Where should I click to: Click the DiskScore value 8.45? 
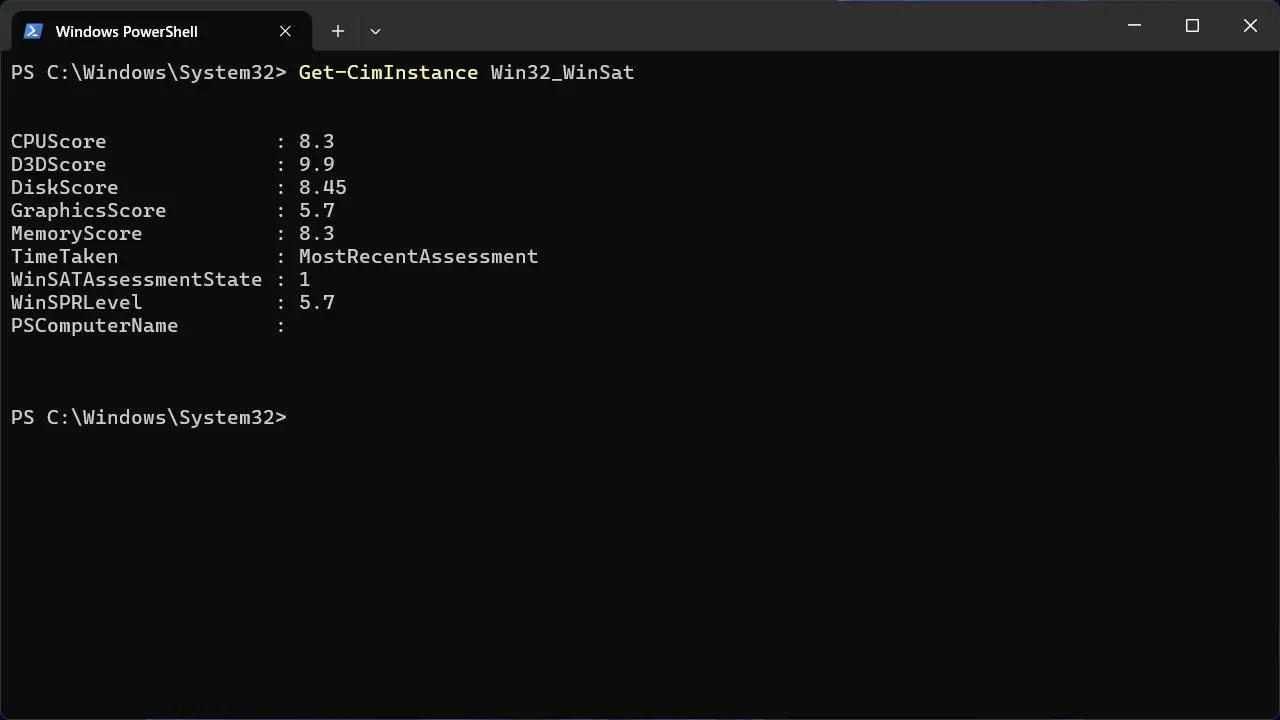pos(322,187)
